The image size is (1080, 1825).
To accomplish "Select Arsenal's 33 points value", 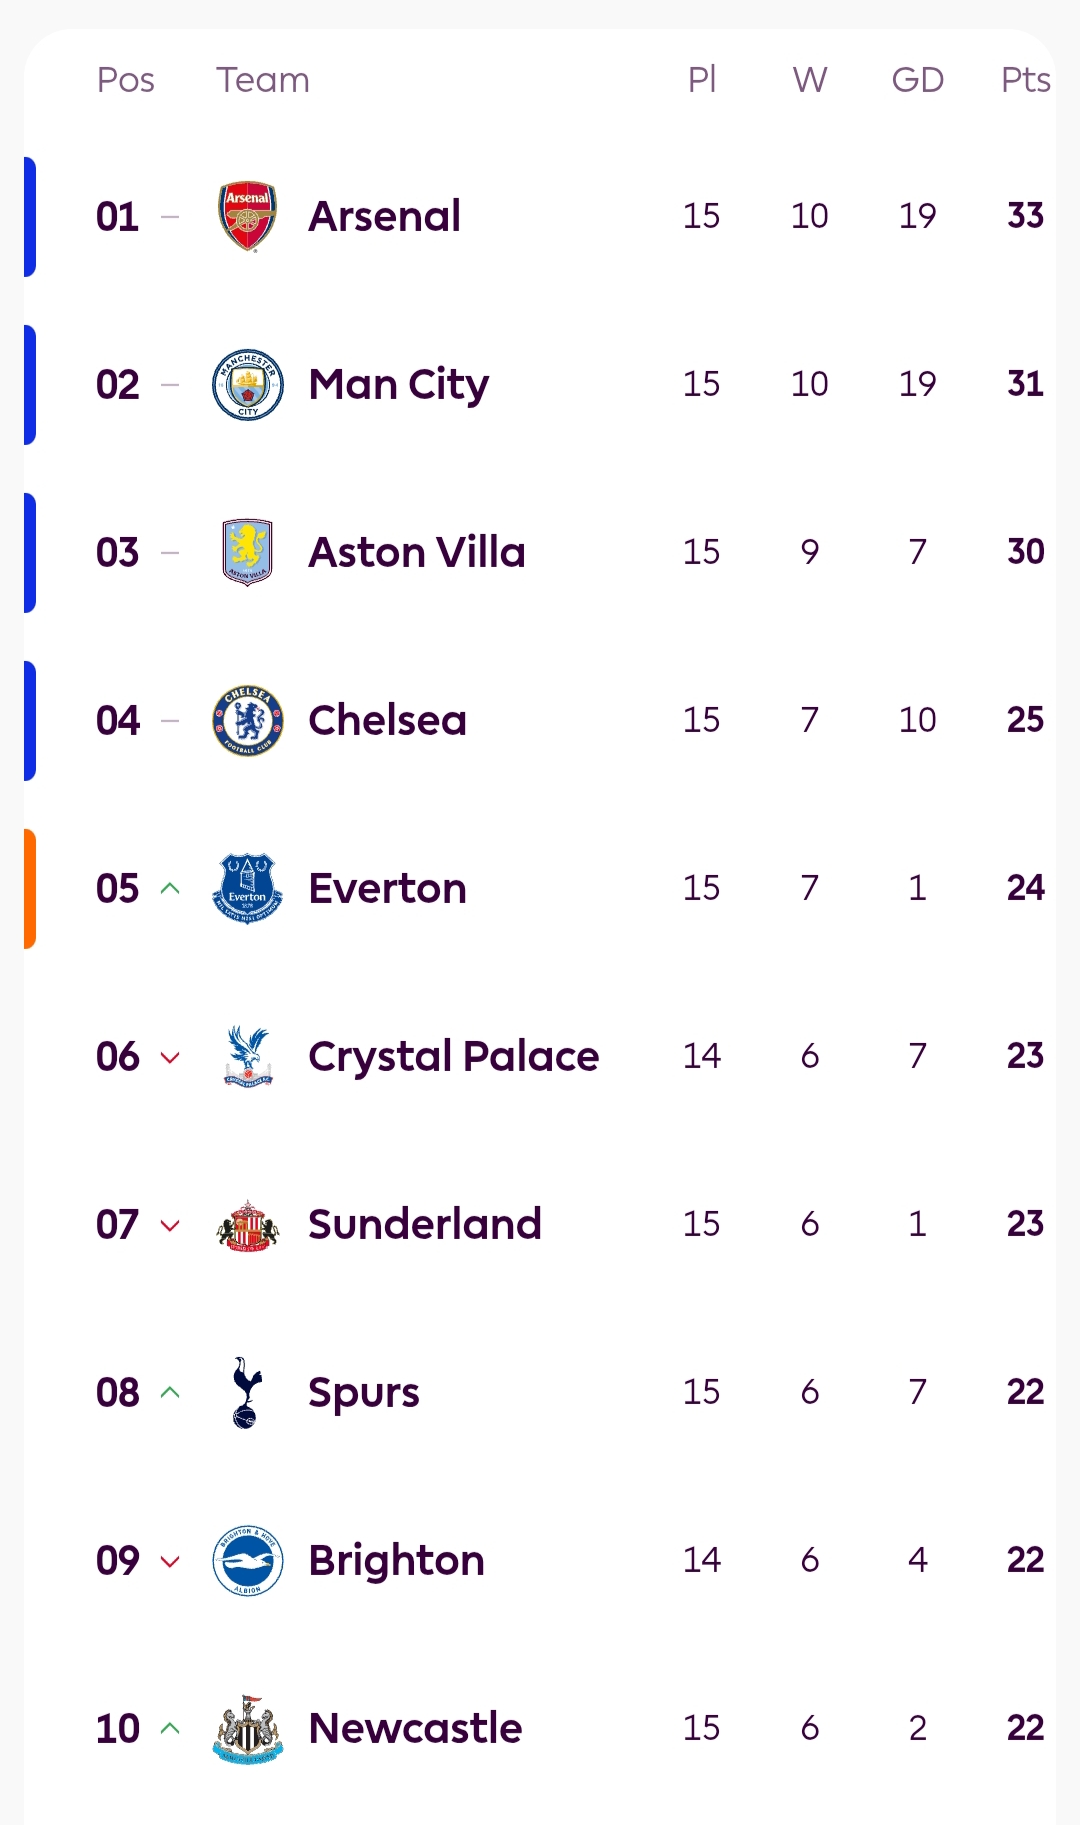I will pos(1025,216).
